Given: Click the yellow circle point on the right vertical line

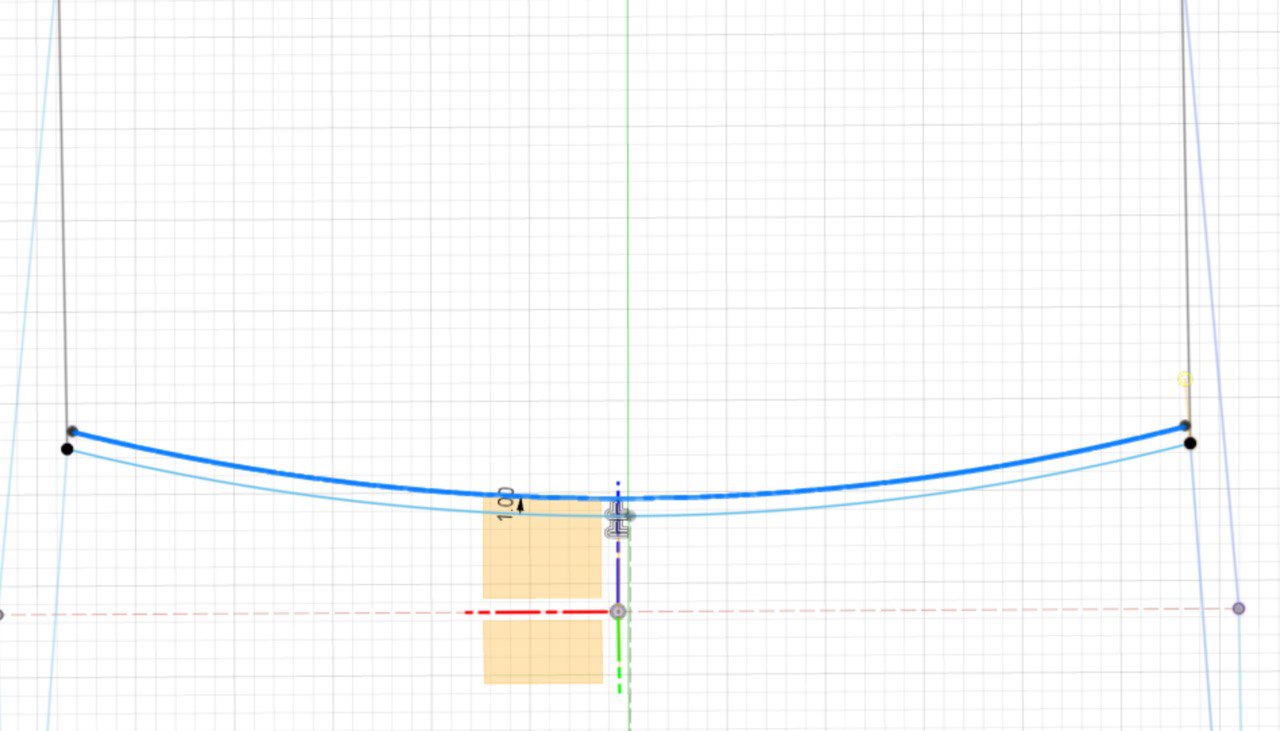Looking at the screenshot, I should 1185,379.
